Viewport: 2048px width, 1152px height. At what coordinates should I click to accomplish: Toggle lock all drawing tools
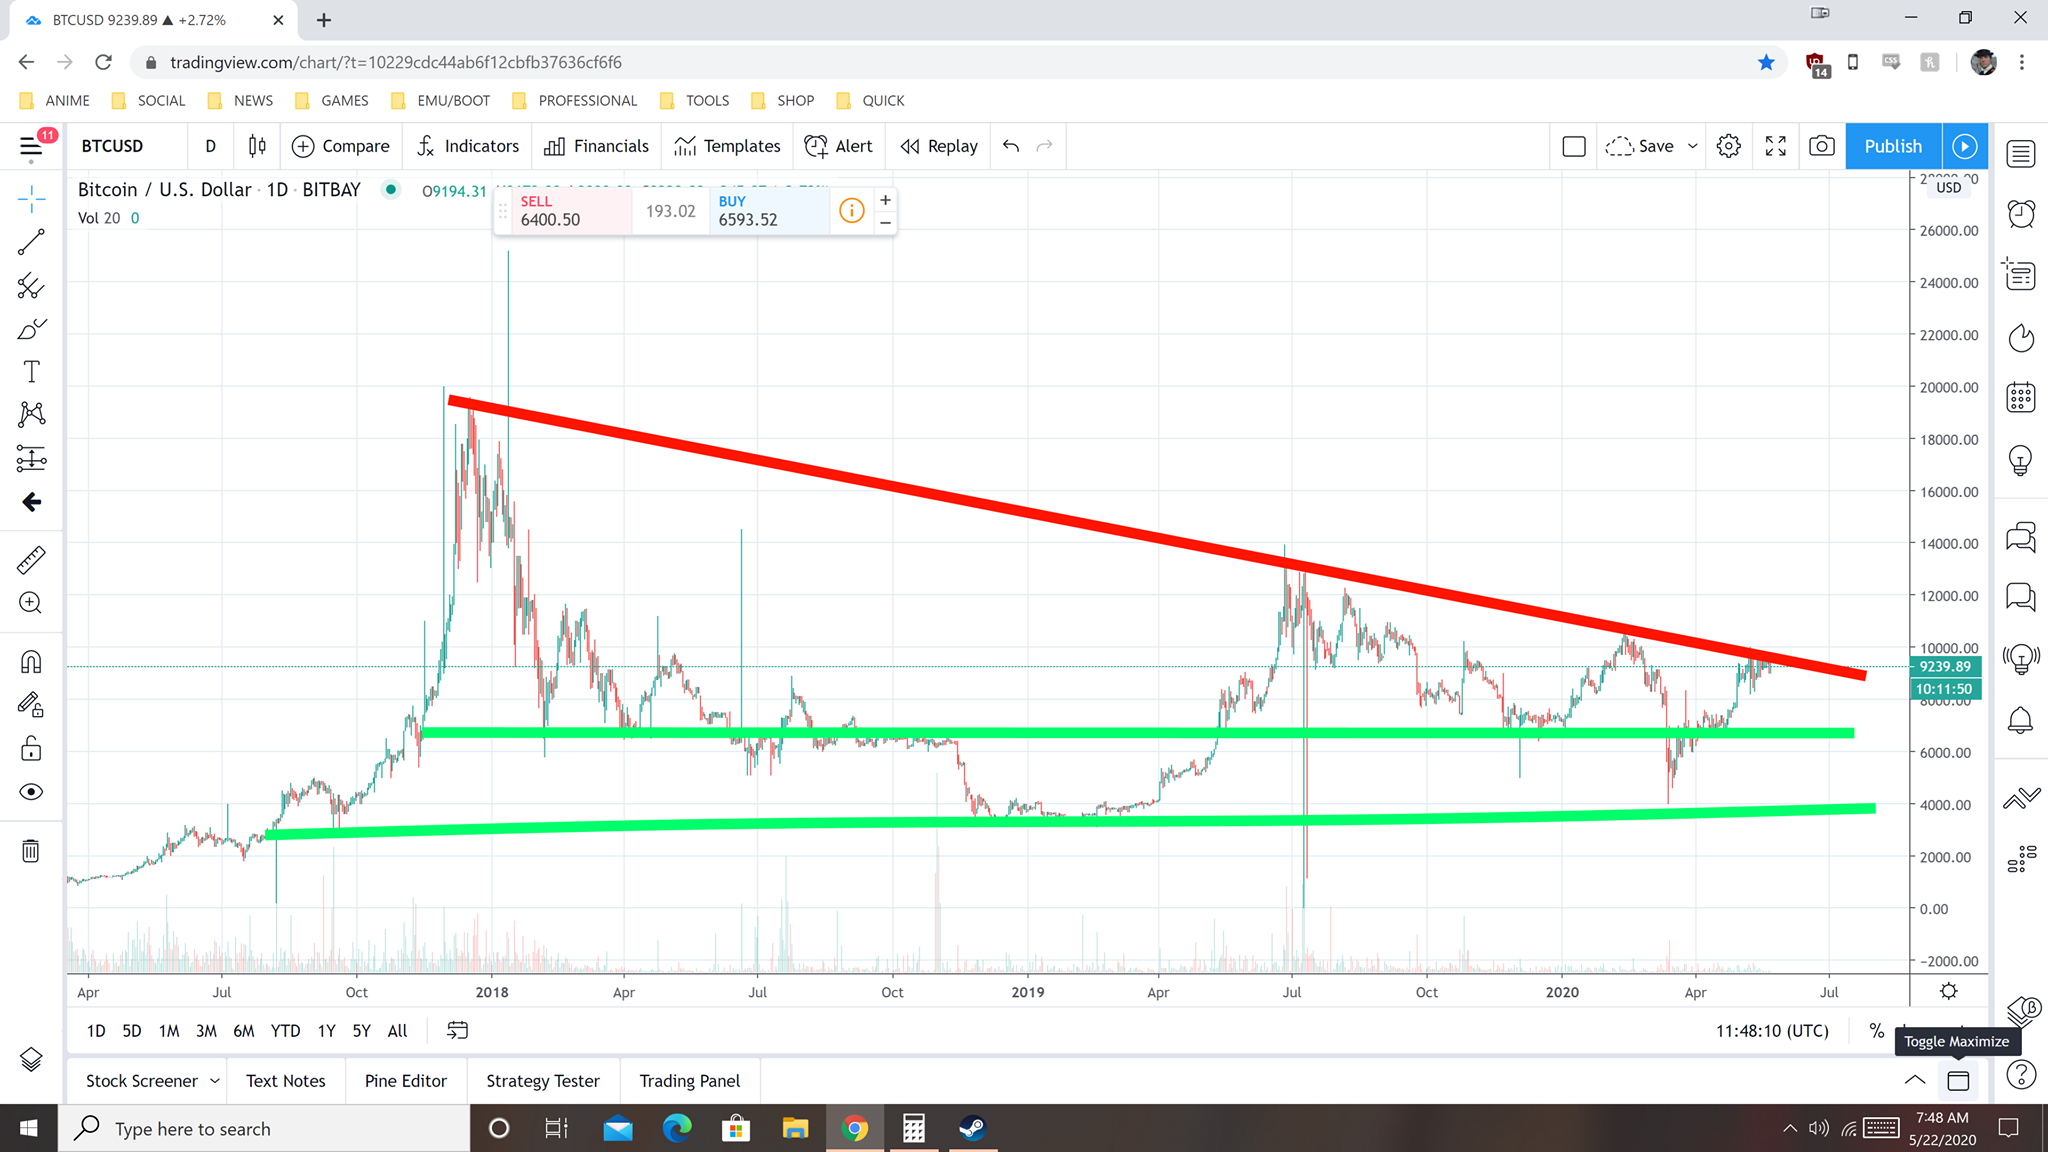(31, 749)
